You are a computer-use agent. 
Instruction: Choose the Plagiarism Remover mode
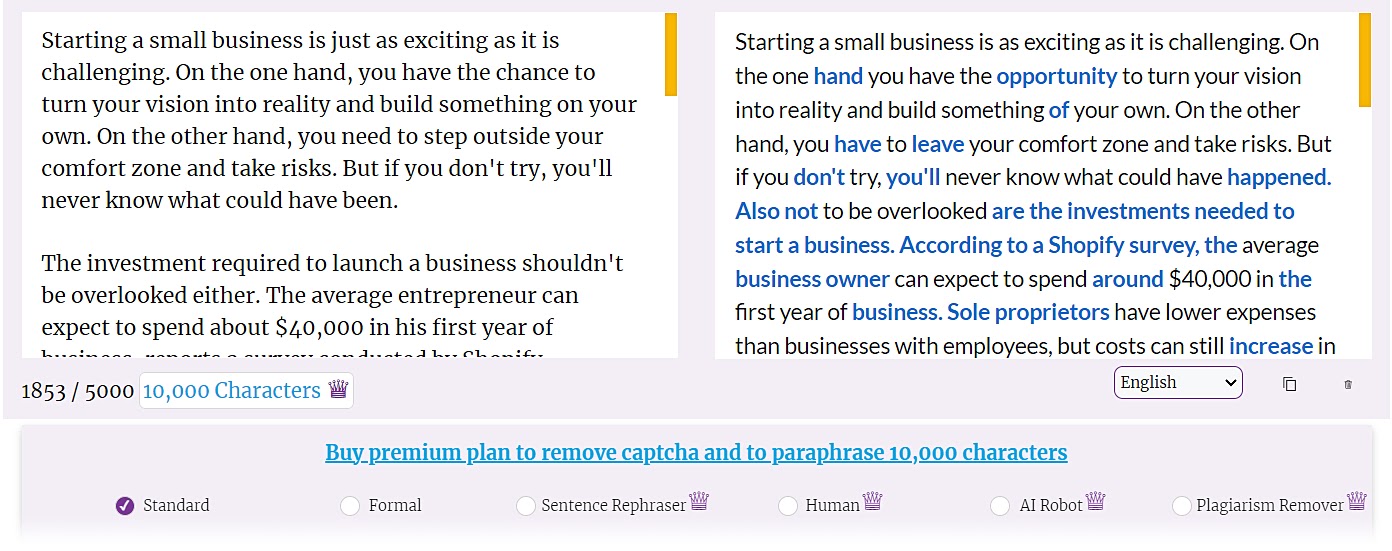(x=1182, y=506)
